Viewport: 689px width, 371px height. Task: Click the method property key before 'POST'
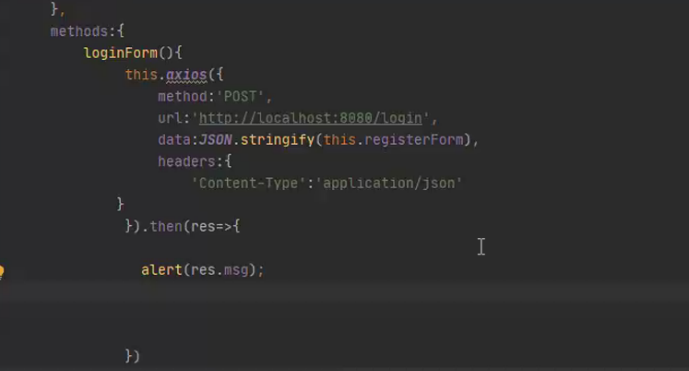coord(182,96)
